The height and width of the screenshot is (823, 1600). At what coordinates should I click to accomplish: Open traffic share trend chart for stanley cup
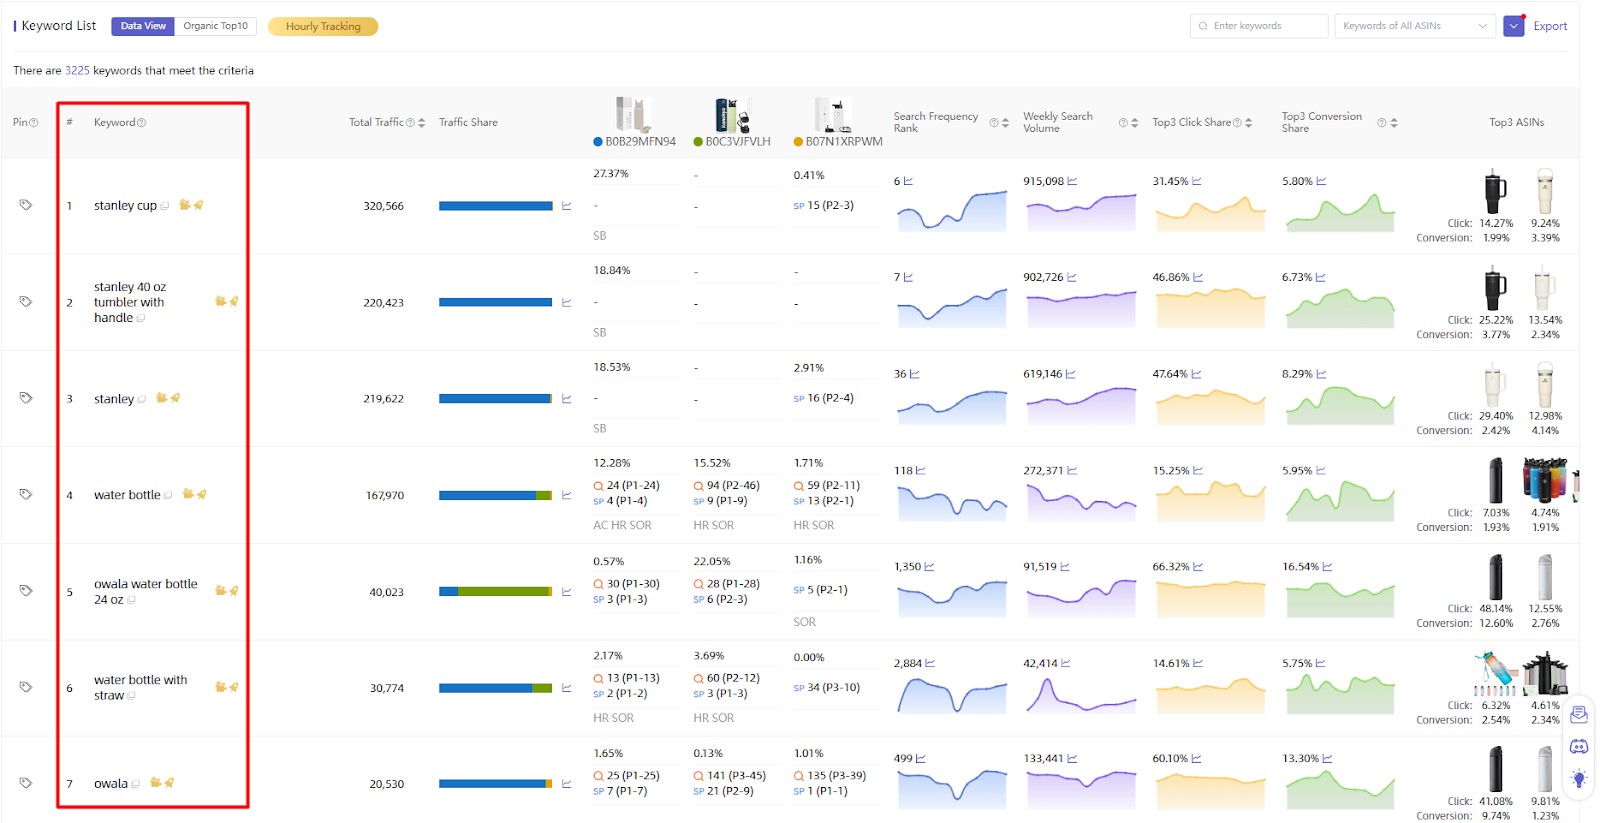567,206
